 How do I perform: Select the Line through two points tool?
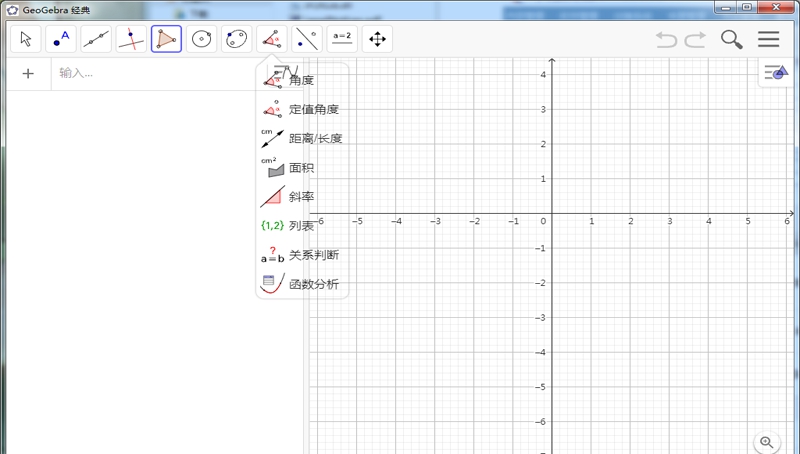tap(96, 39)
